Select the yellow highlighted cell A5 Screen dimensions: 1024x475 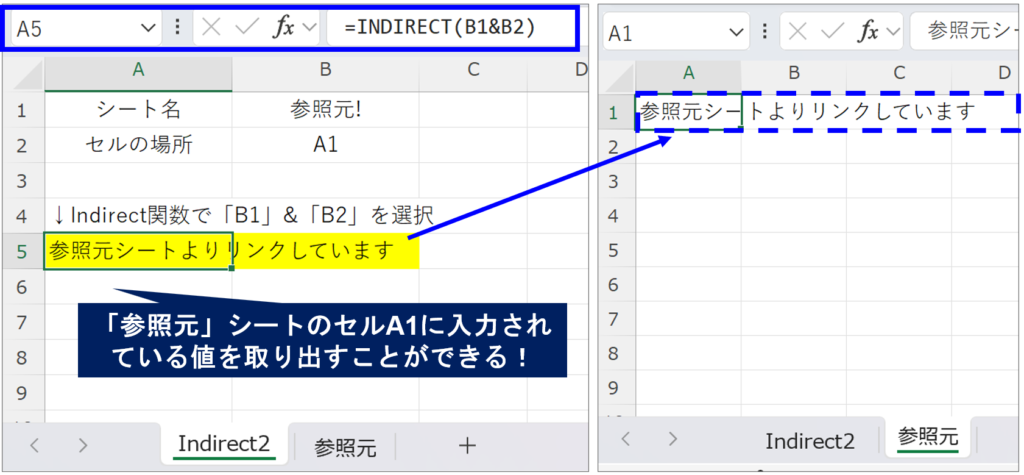pyautogui.click(x=138, y=250)
